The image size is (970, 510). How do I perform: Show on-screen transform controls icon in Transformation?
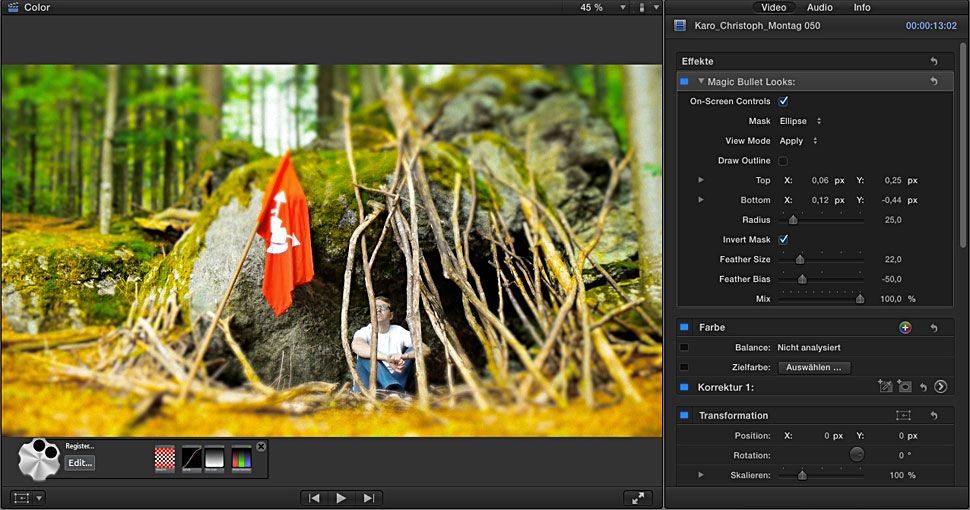903,415
